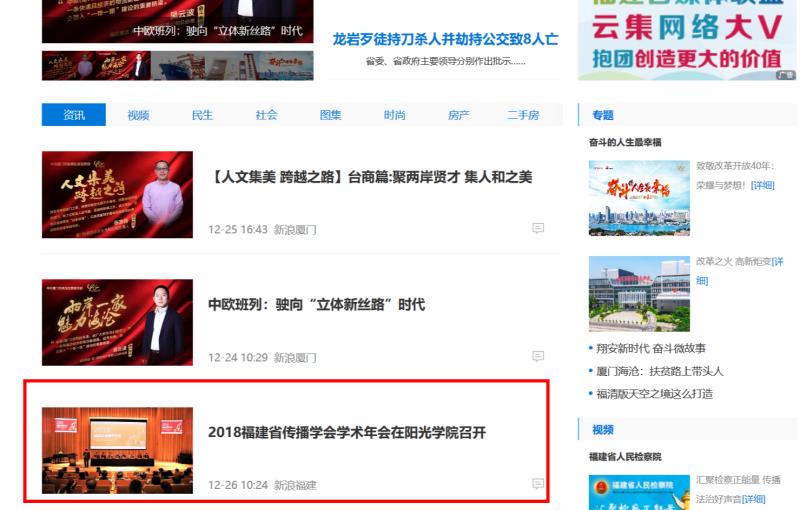Switch to the 民生 tab
The width and height of the screenshot is (800, 510).
click(202, 115)
